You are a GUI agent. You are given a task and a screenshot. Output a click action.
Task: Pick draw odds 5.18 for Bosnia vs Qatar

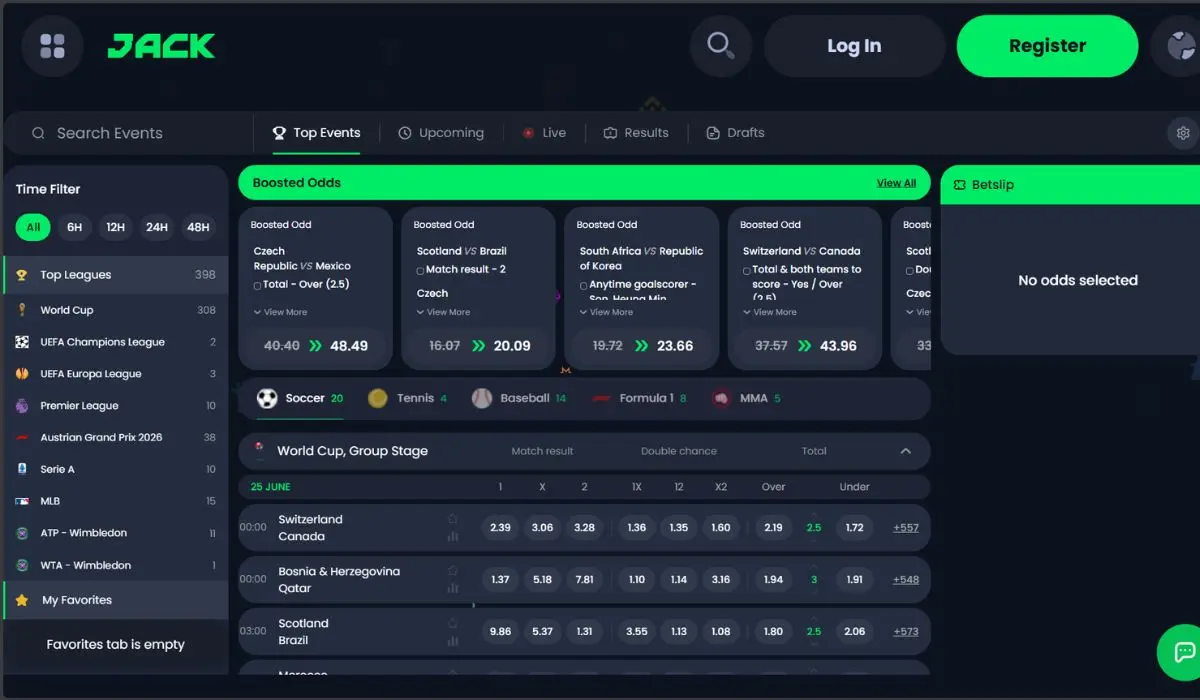[543, 579]
